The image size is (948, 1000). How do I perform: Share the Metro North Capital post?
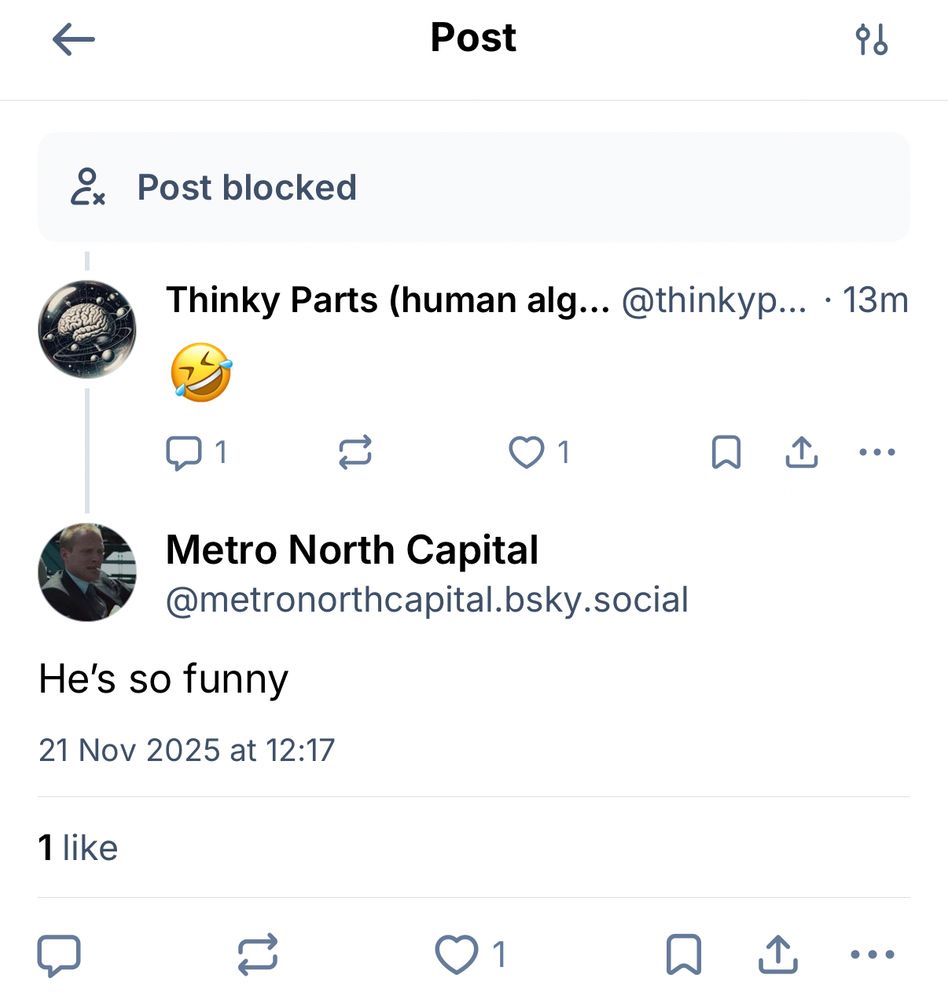point(776,955)
